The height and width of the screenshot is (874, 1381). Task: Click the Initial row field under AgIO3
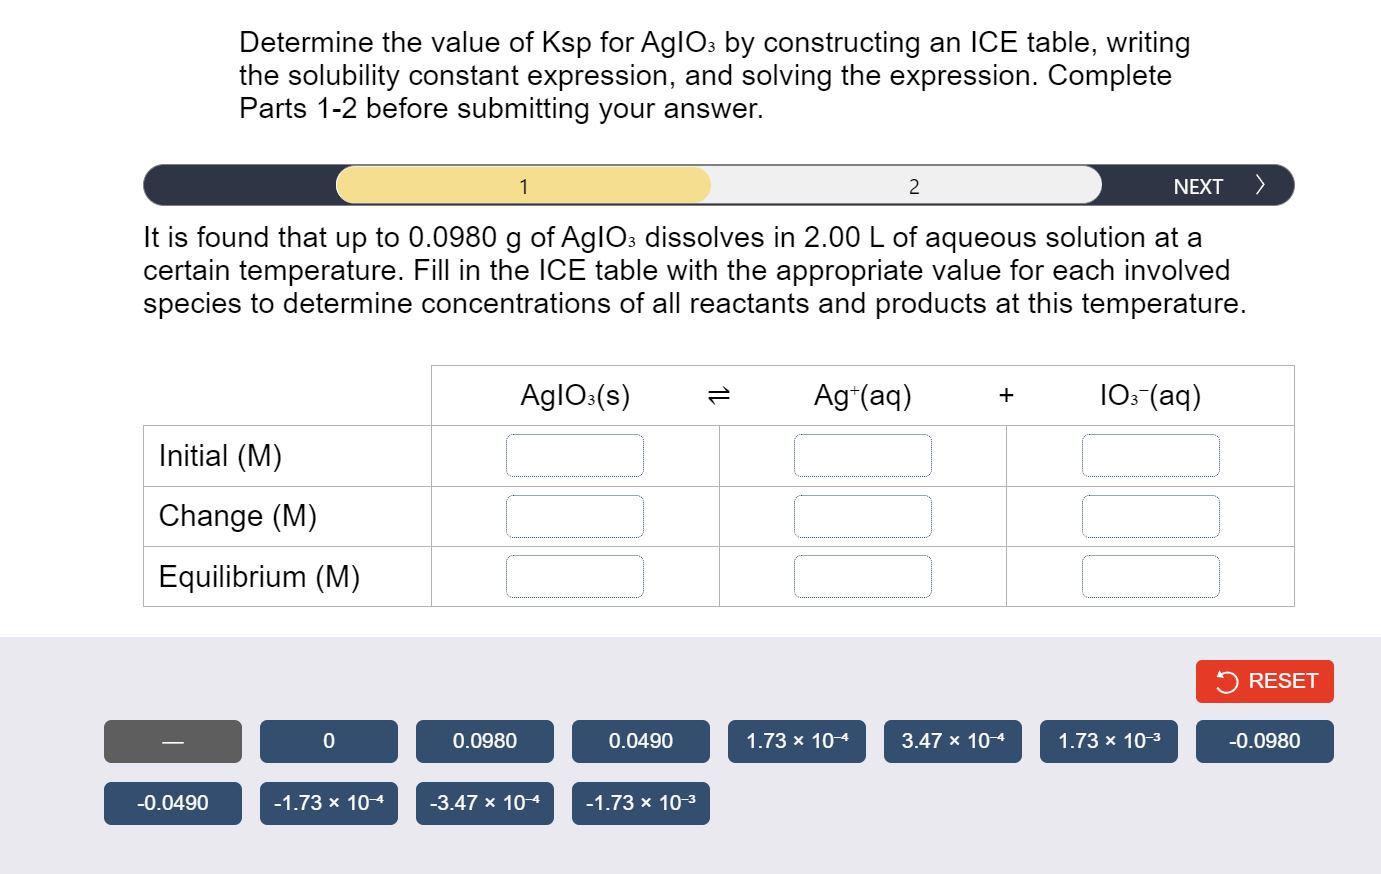coord(575,455)
